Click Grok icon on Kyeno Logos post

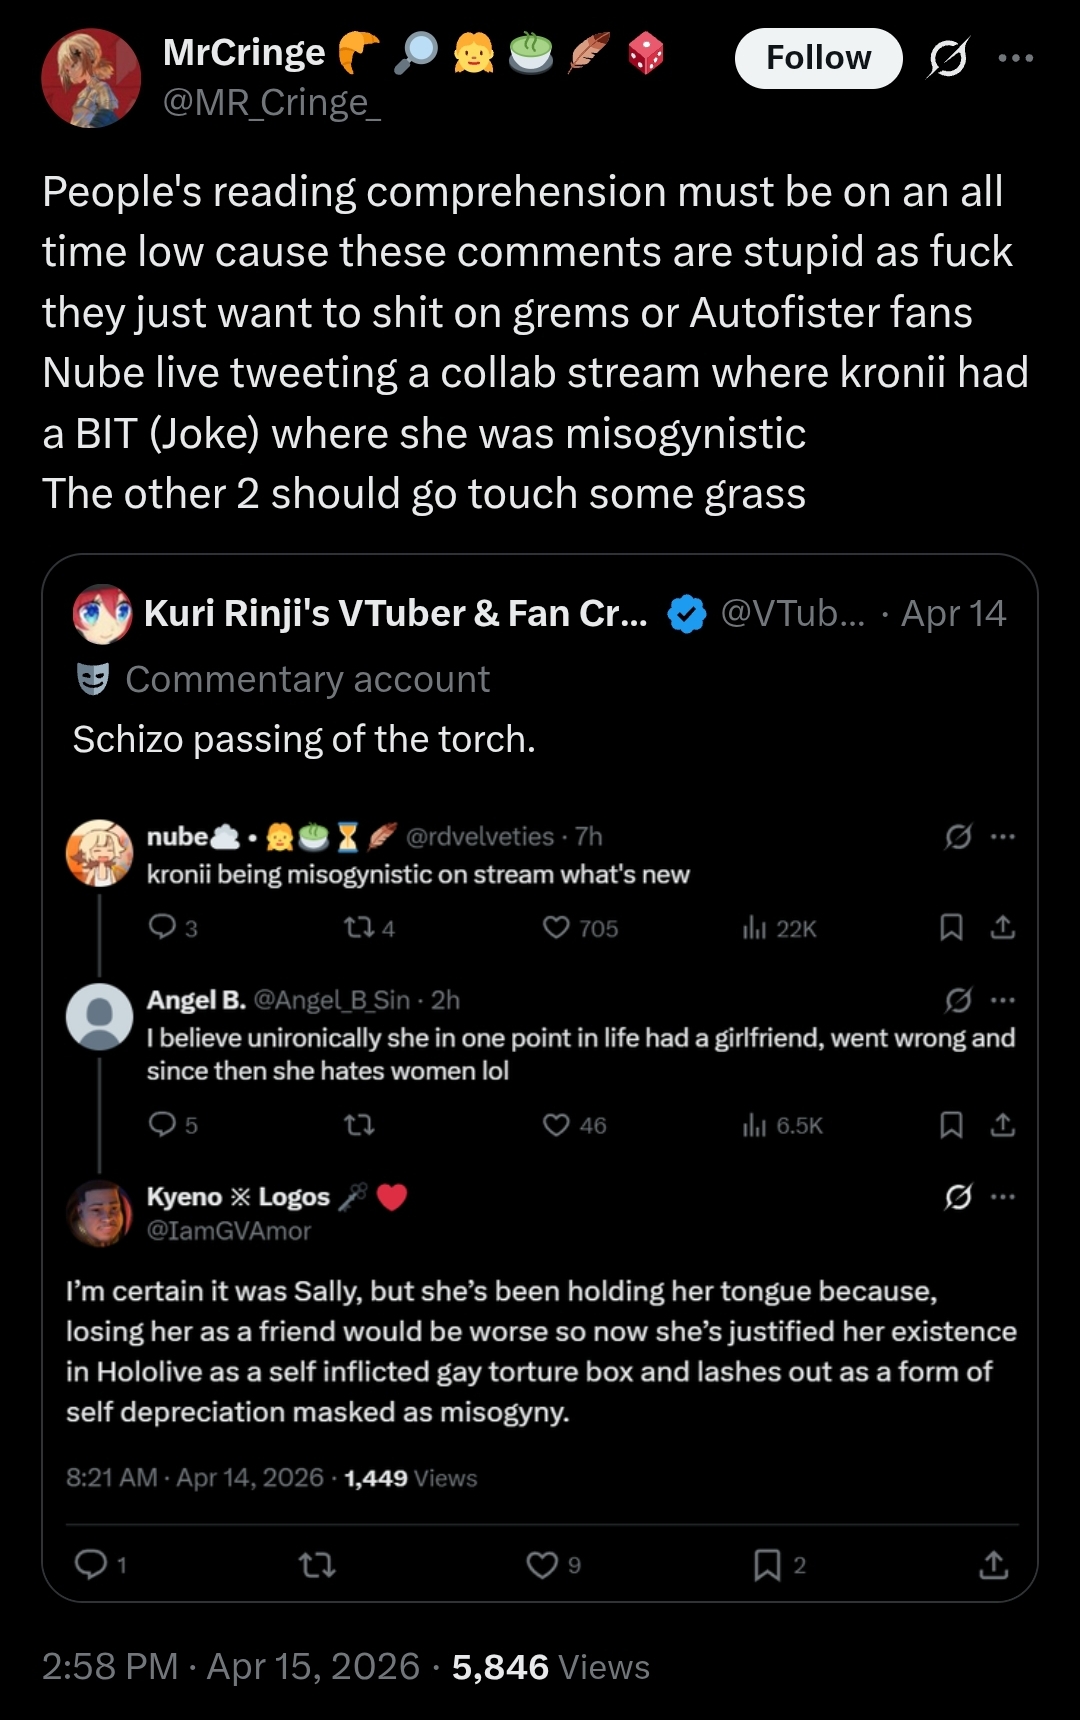click(958, 1196)
